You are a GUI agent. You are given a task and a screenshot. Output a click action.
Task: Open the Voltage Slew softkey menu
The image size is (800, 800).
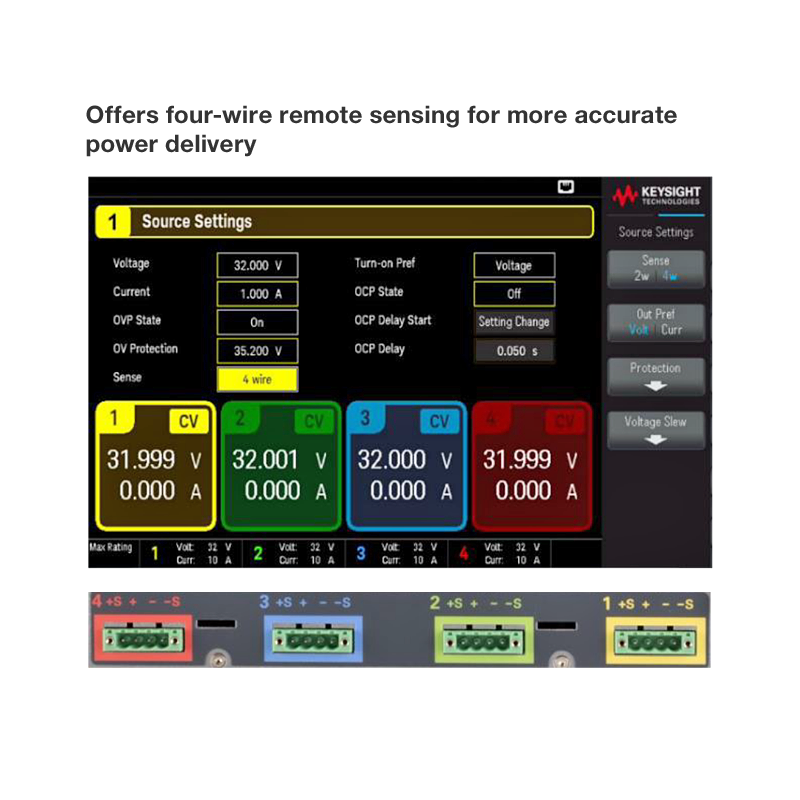coord(656,430)
